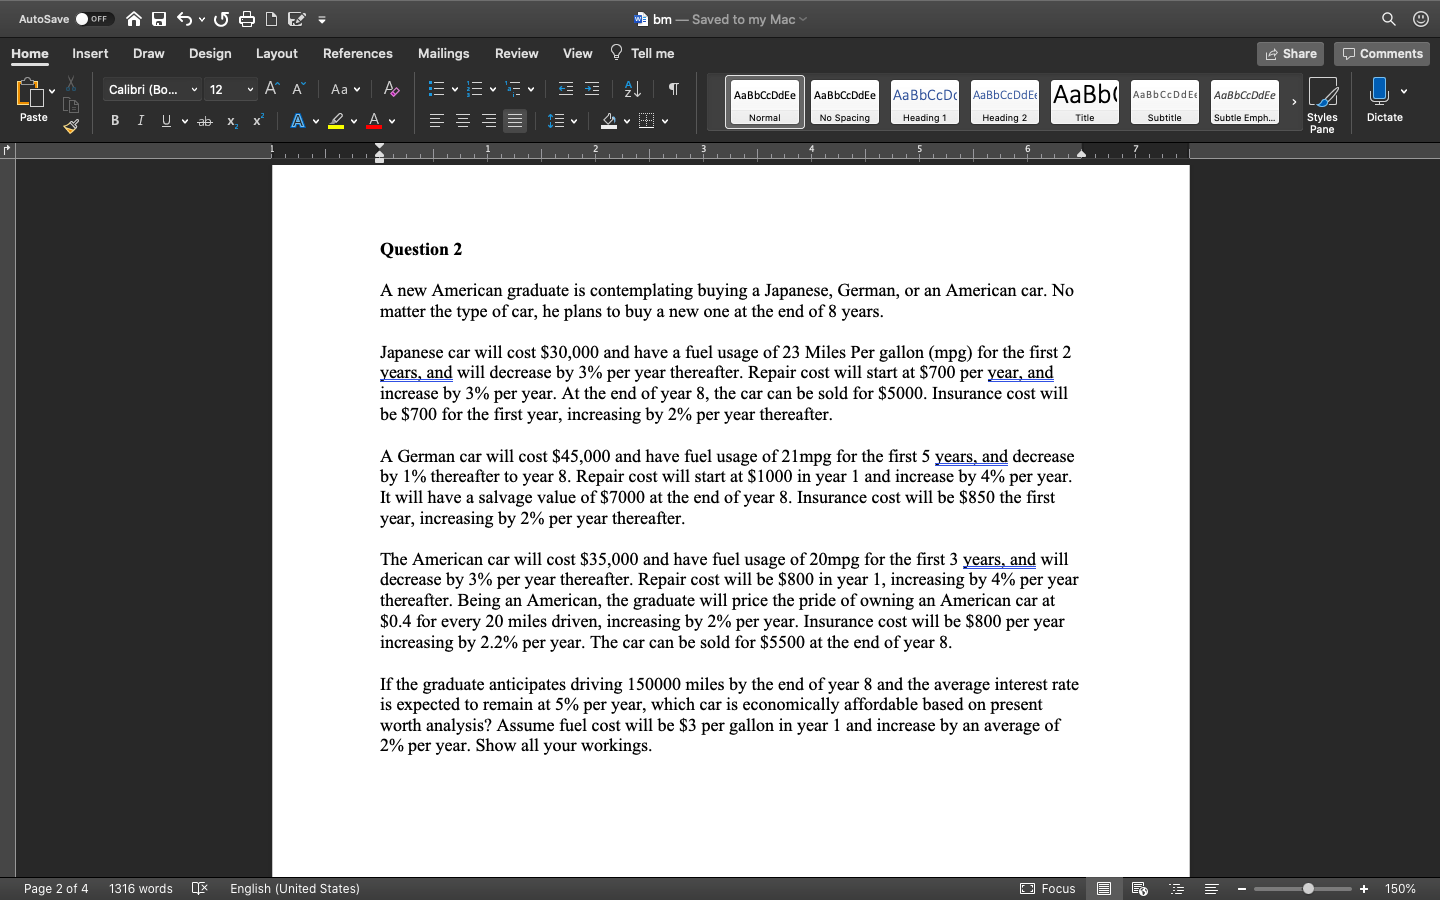Toggle strikethrough formatting
1440x900 pixels.
tap(204, 120)
